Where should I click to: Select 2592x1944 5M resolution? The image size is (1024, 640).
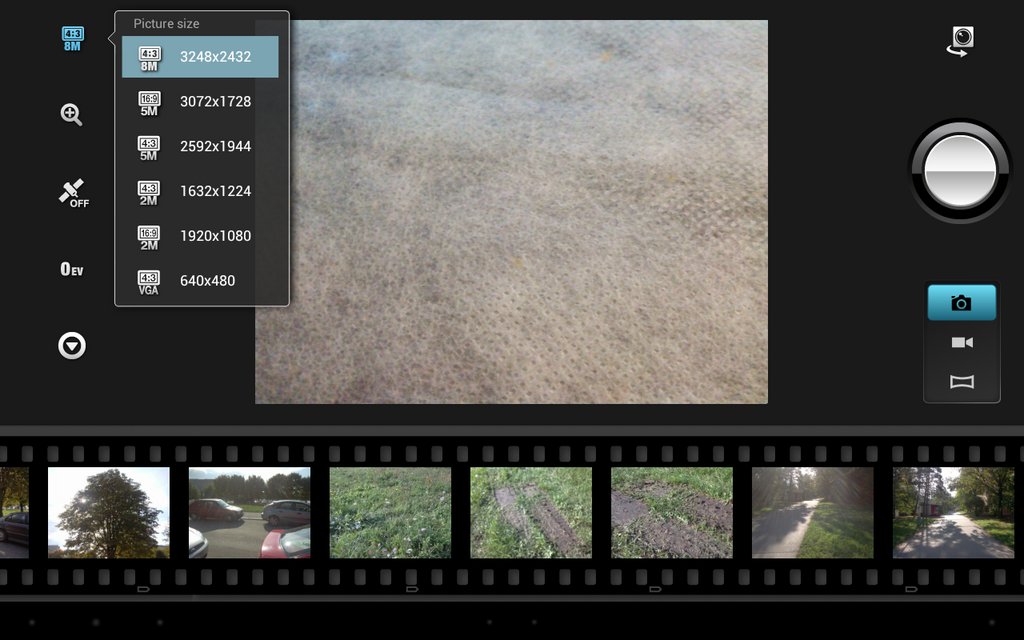coord(200,146)
